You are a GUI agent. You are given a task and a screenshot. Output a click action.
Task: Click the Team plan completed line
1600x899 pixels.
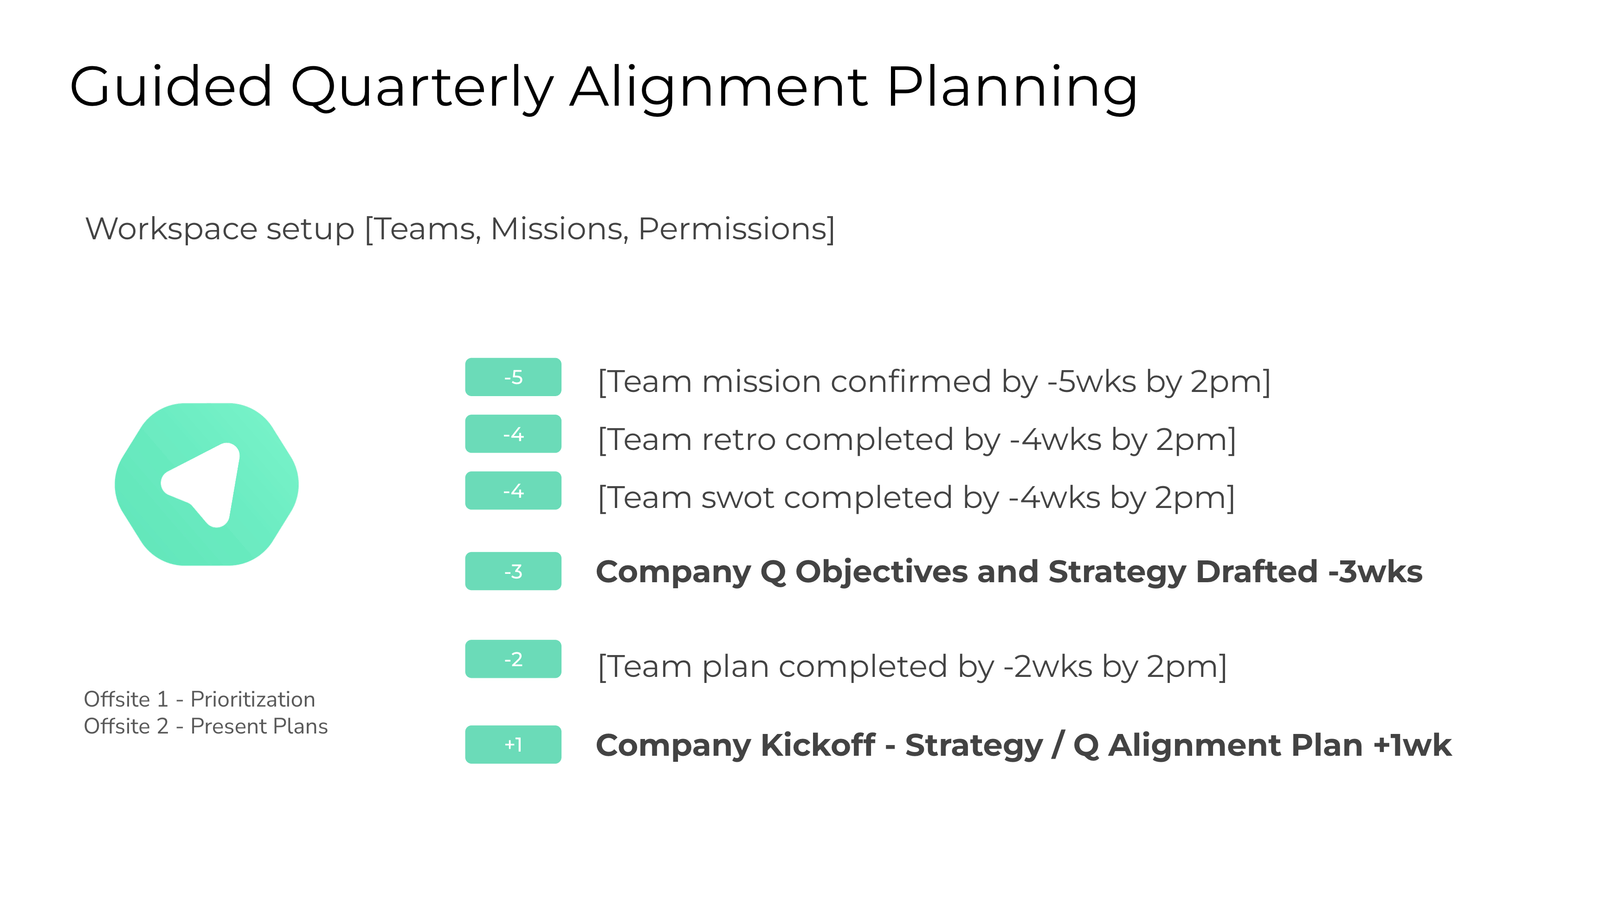[911, 666]
